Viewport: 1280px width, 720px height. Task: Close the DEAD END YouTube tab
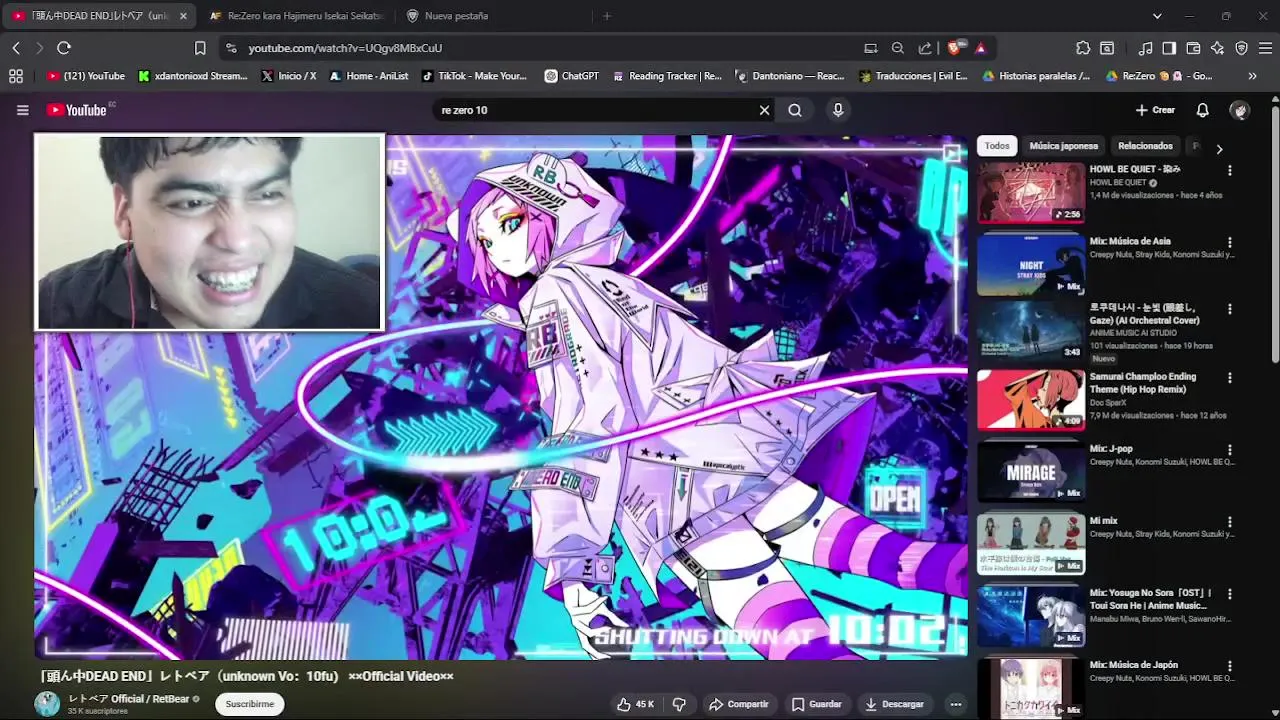[184, 16]
